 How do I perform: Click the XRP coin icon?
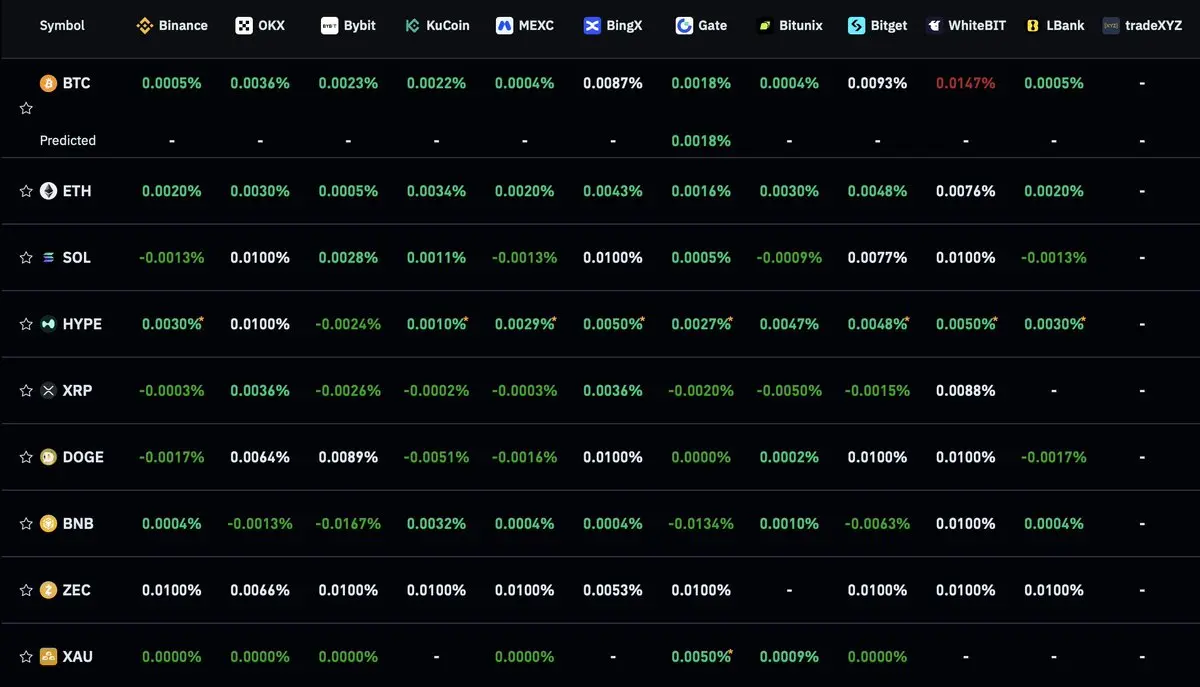[48, 390]
